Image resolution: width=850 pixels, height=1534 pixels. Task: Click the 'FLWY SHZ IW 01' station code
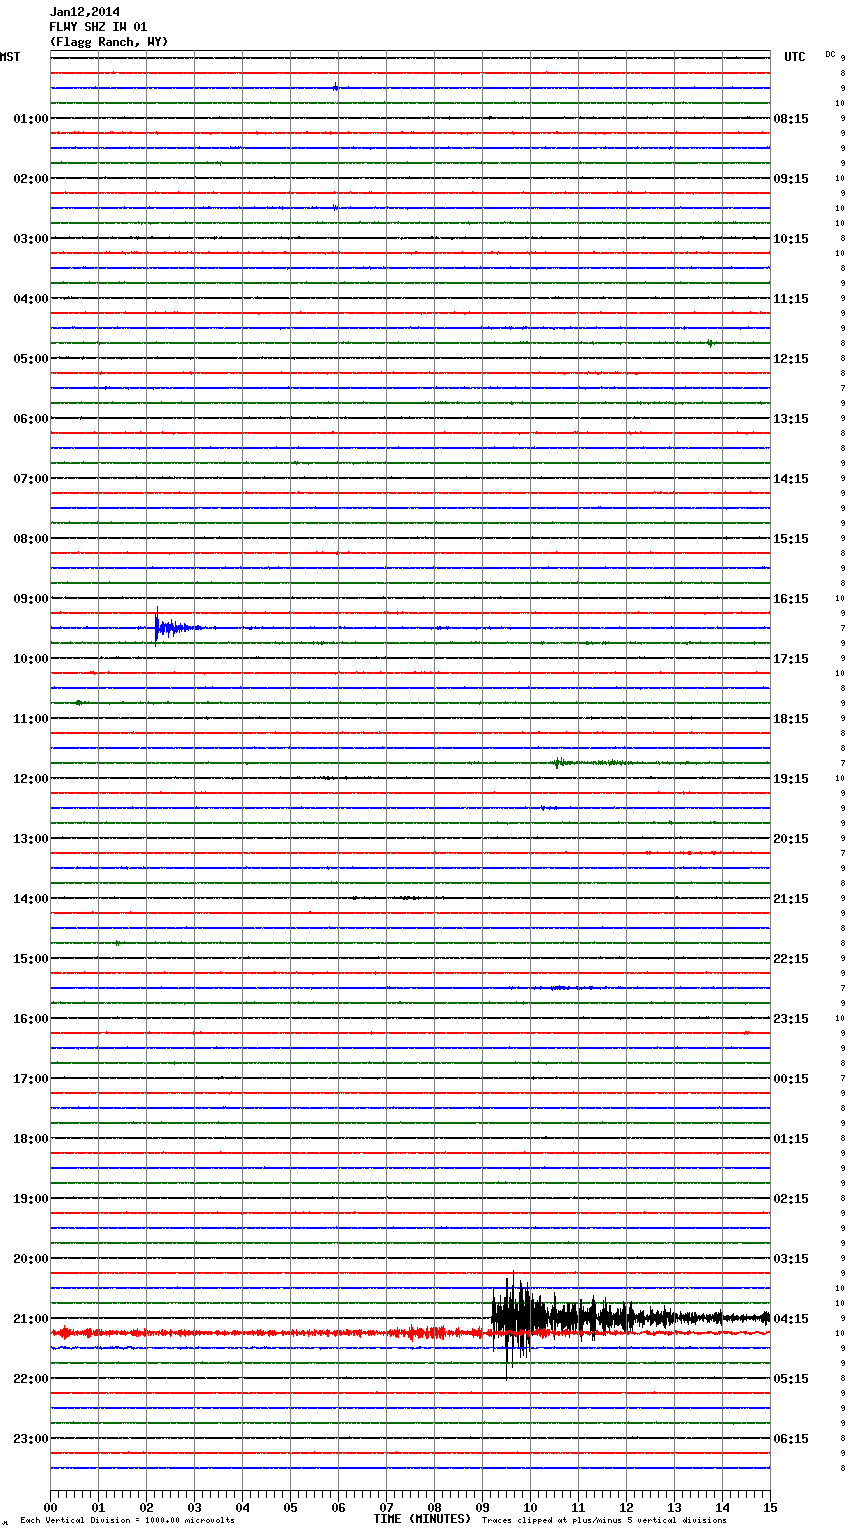point(98,27)
